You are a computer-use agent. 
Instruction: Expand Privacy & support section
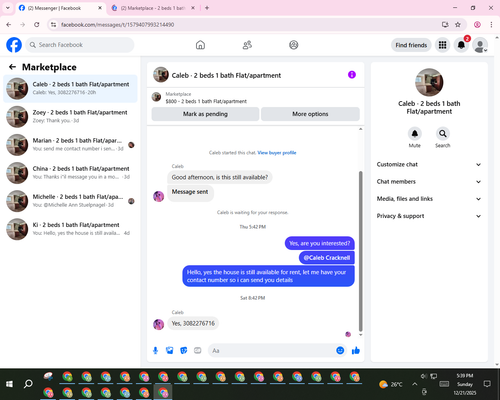pos(429,216)
